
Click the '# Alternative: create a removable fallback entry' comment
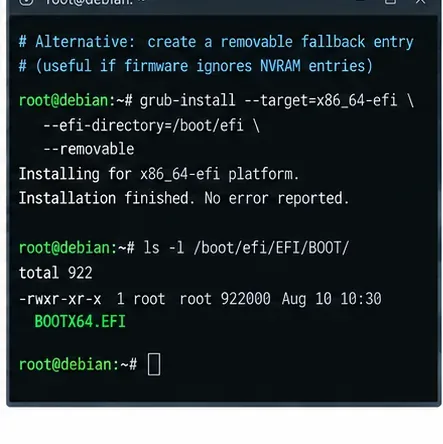tap(216, 42)
